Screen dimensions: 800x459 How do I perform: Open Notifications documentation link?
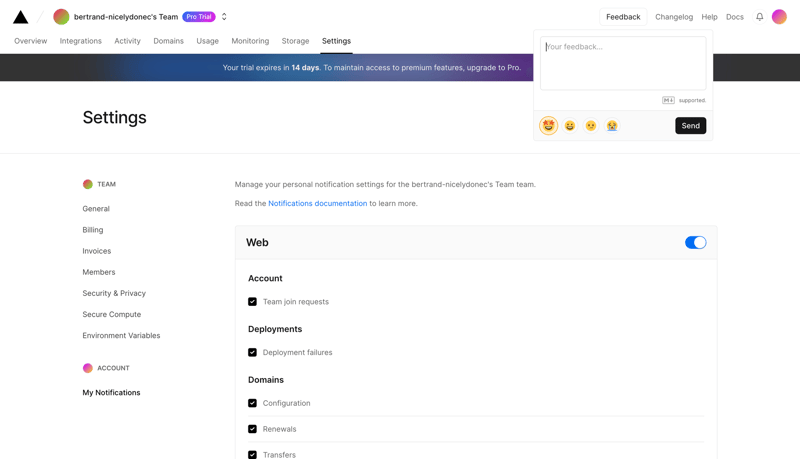(317, 203)
